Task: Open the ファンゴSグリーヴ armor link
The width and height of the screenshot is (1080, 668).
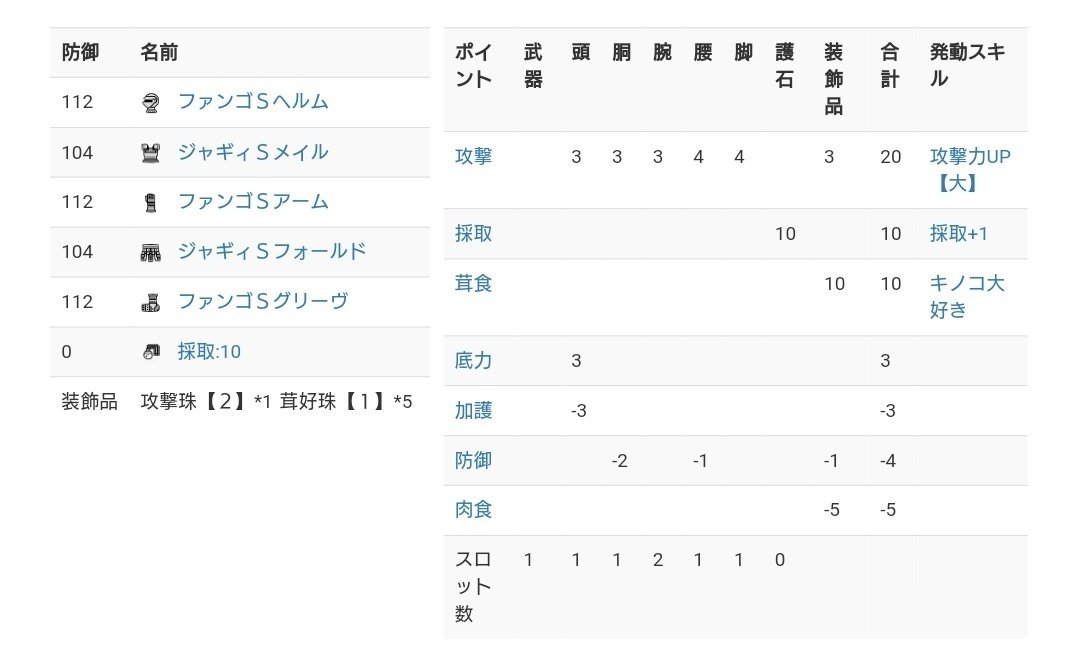Action: (263, 301)
